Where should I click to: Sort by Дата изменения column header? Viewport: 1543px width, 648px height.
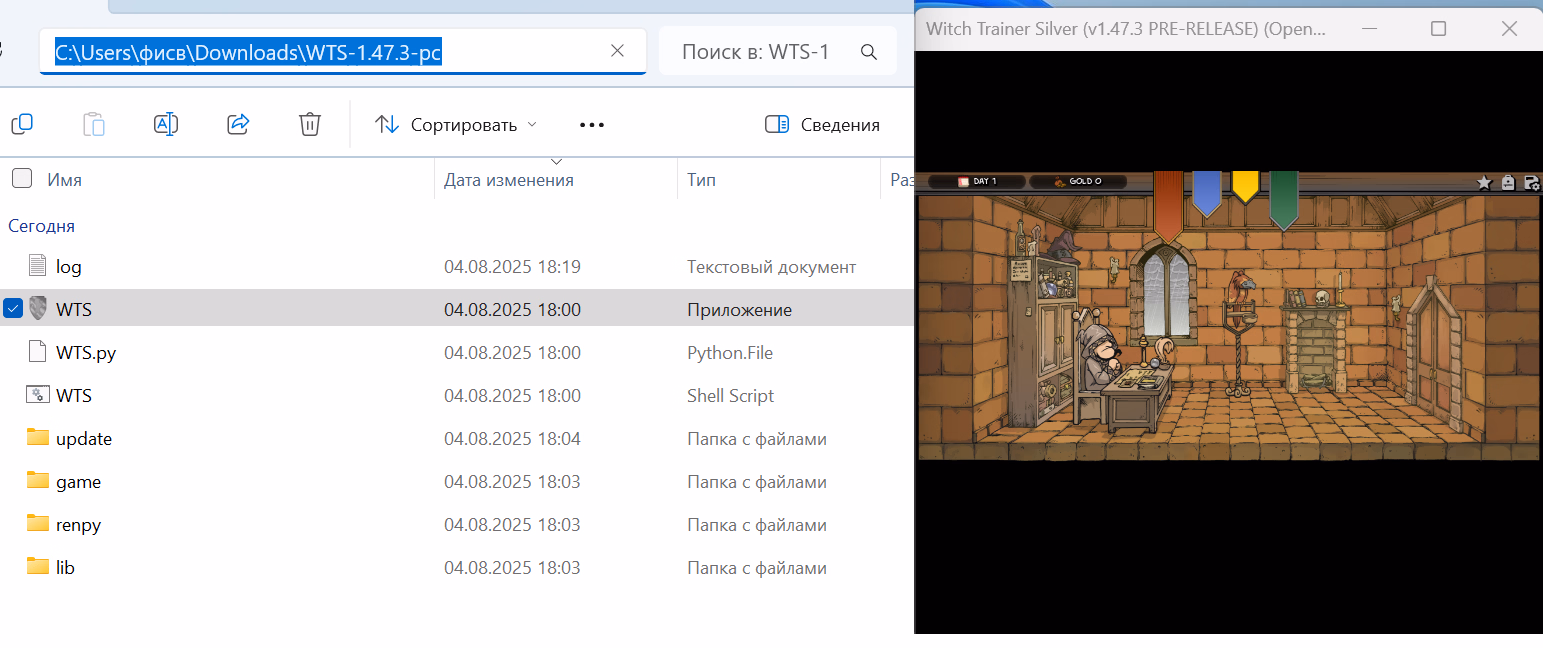pos(509,180)
